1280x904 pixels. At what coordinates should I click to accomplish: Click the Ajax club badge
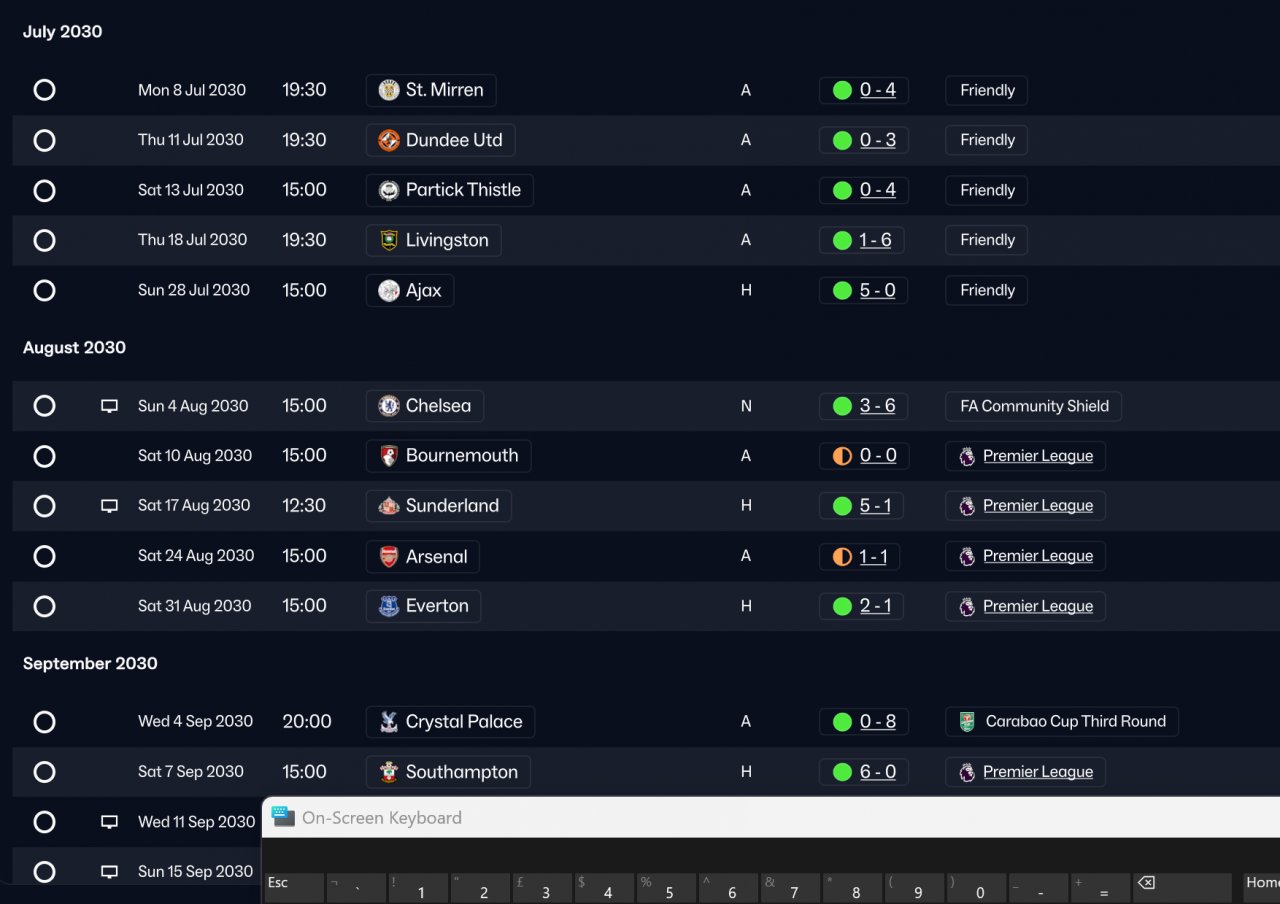tap(389, 291)
